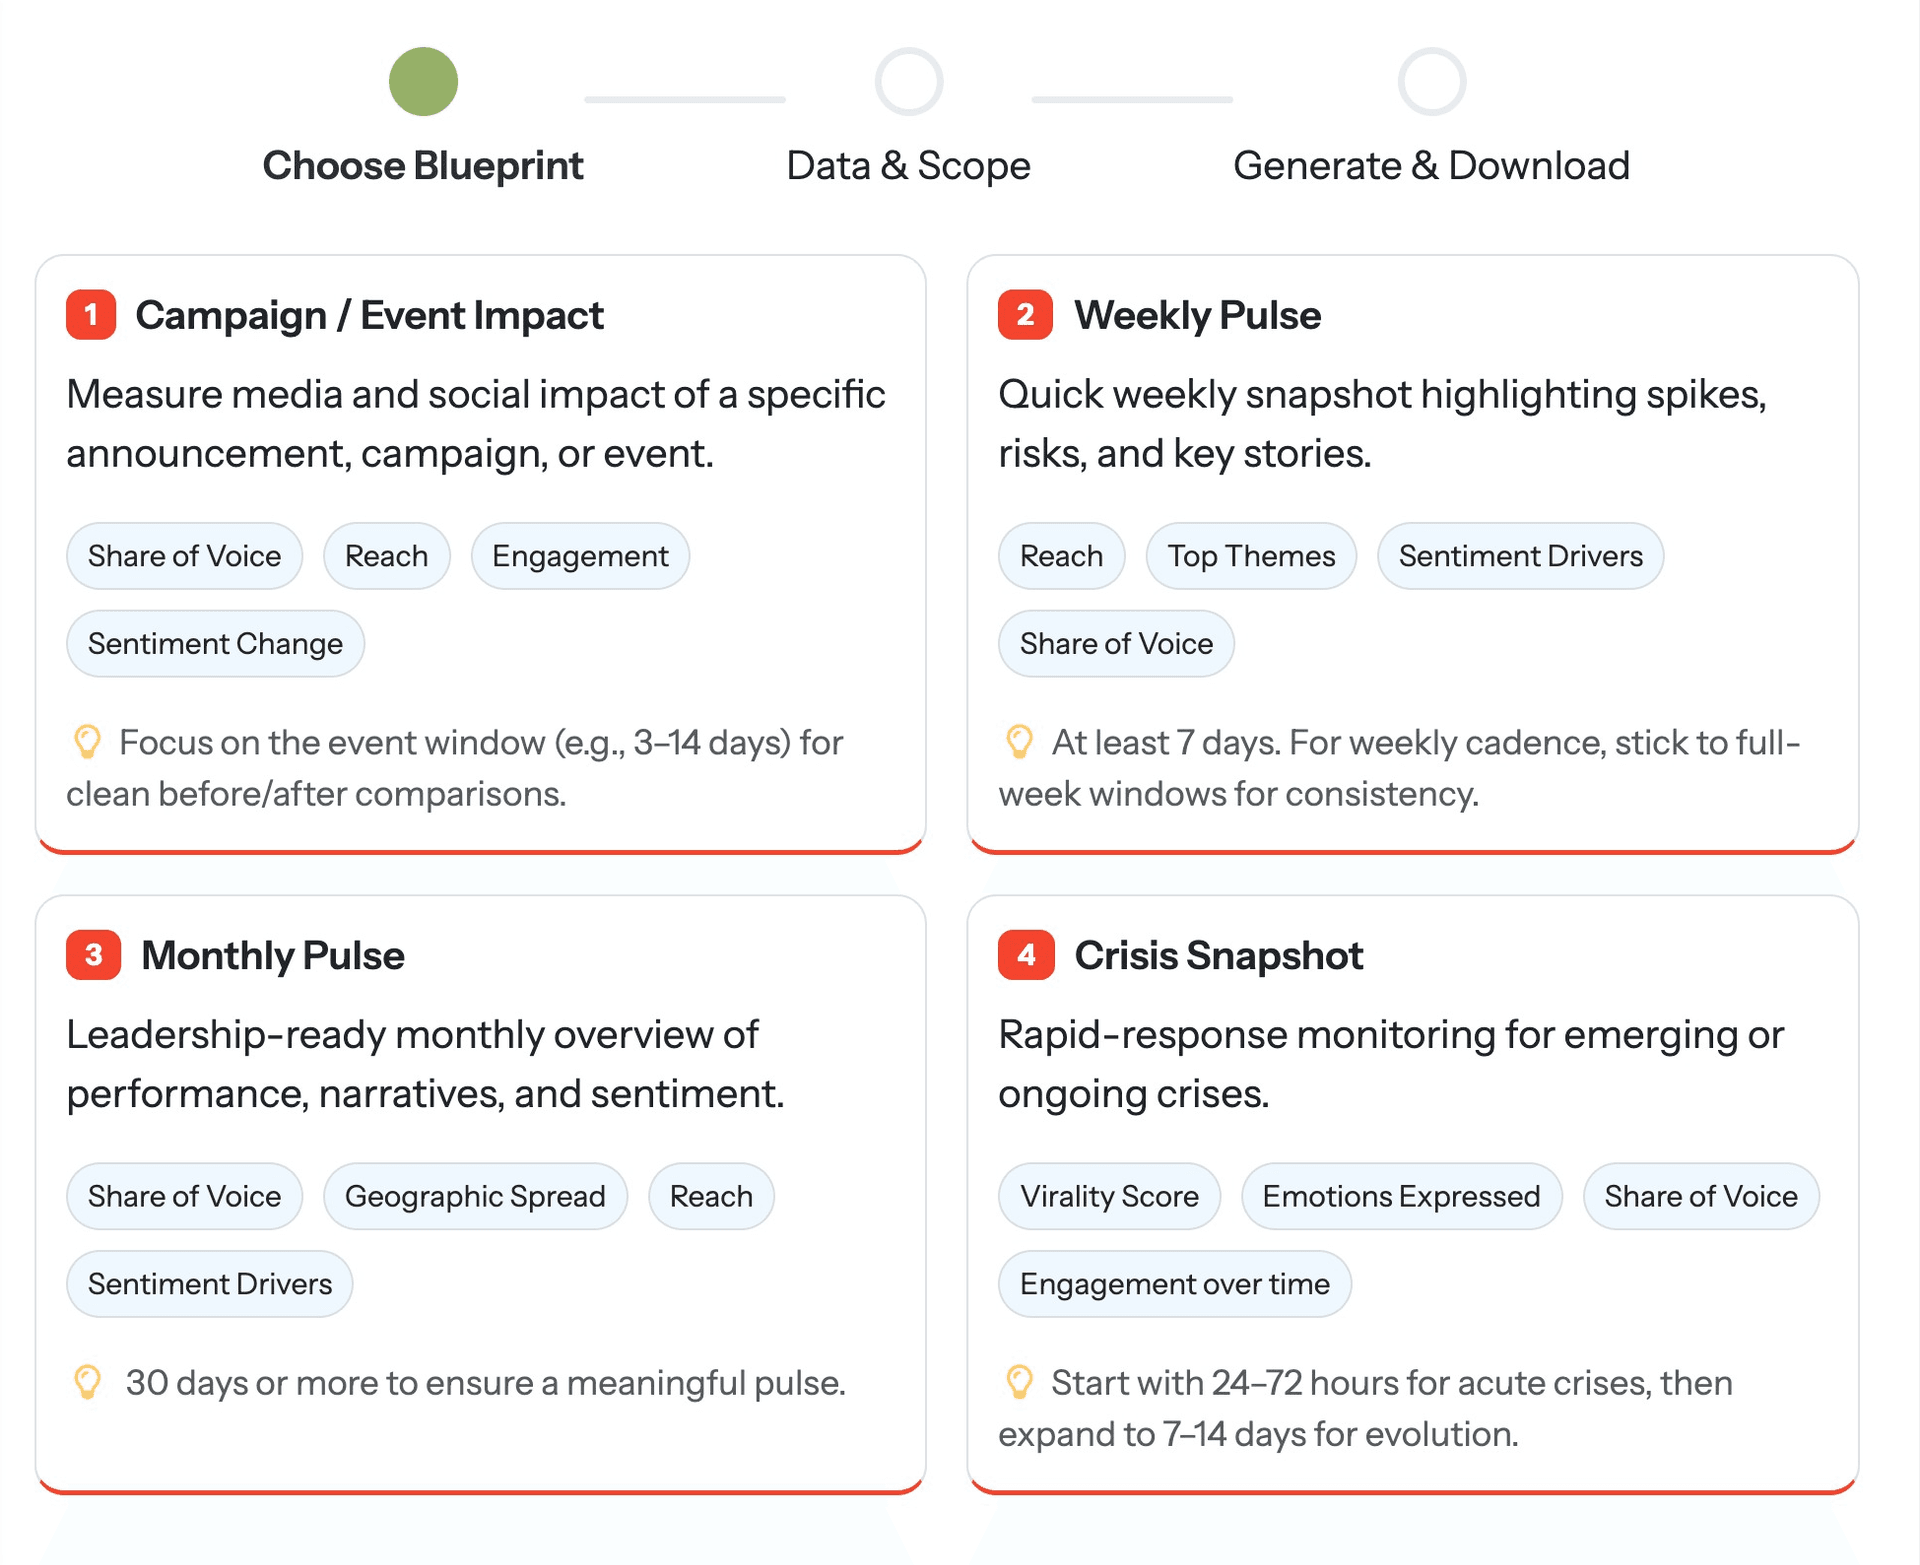Click the red number 1 badge
The height and width of the screenshot is (1565, 1920).
pyautogui.click(x=91, y=315)
